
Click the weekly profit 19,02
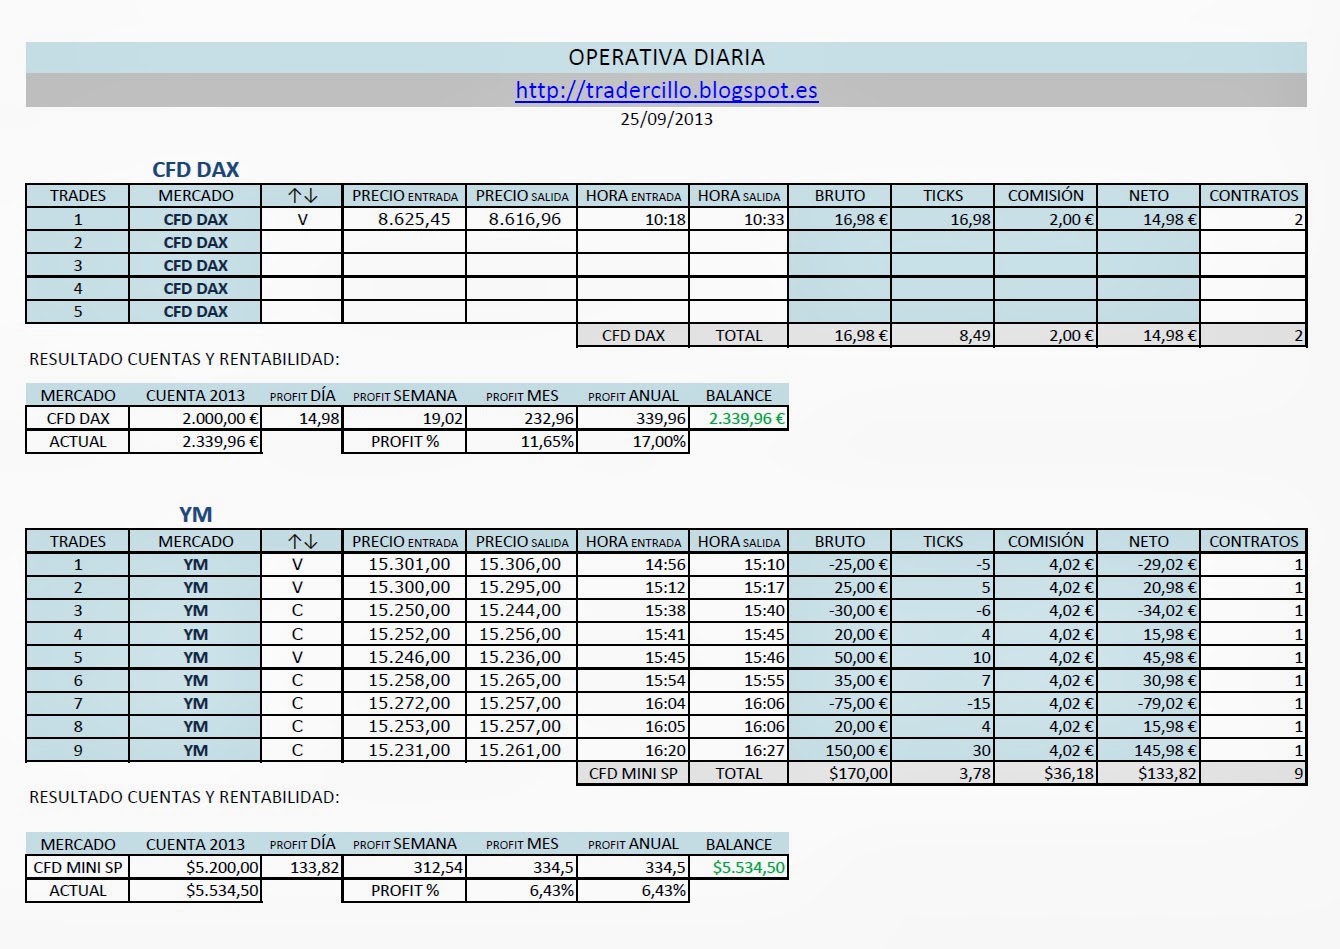(x=442, y=418)
